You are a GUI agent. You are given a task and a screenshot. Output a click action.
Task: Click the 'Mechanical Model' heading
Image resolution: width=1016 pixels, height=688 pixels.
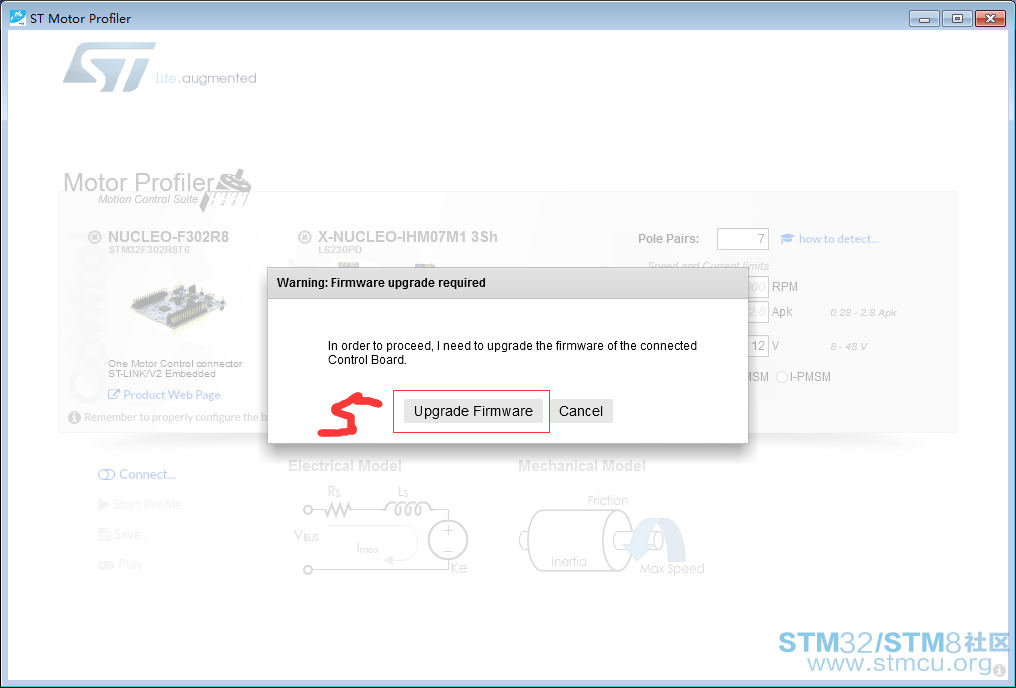coord(582,466)
